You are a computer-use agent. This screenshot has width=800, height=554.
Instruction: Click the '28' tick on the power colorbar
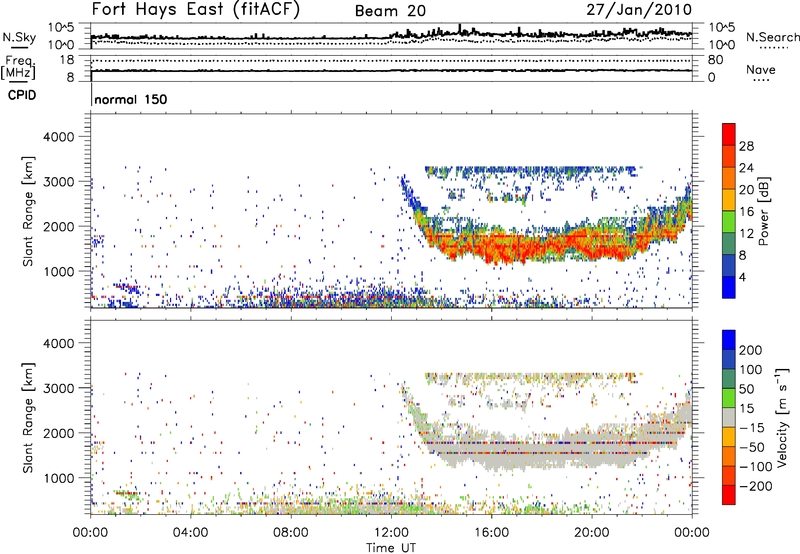746,146
